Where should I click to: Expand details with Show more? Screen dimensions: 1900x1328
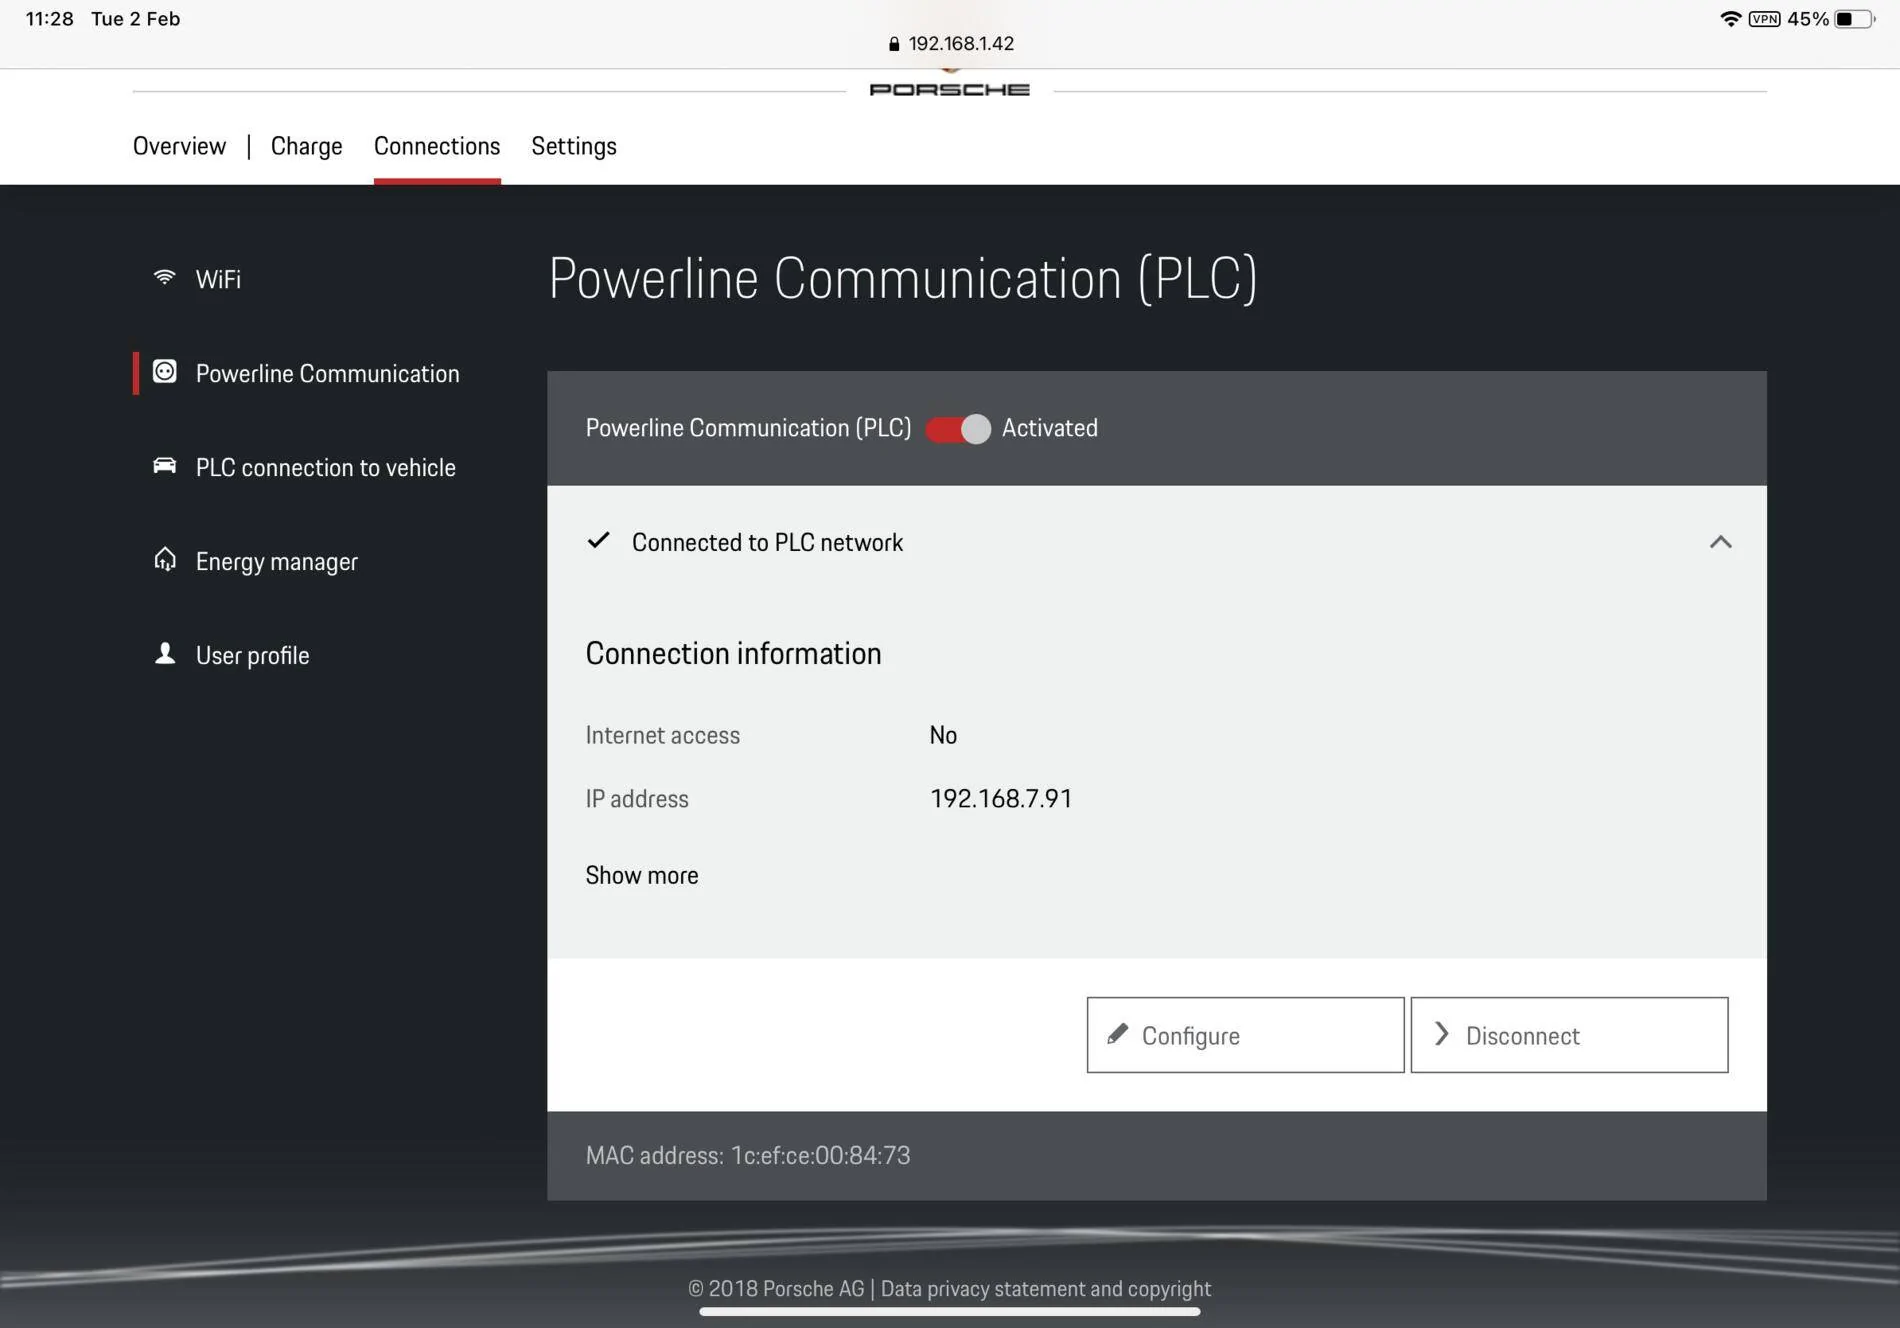click(x=642, y=875)
